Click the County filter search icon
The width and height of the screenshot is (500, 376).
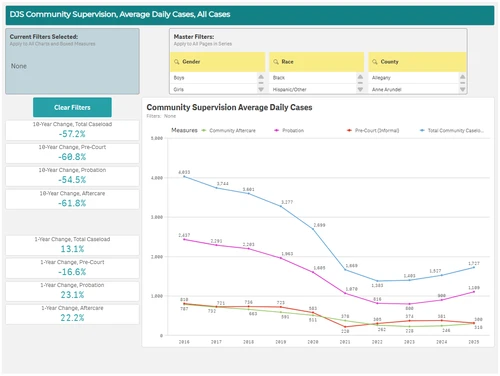click(375, 62)
